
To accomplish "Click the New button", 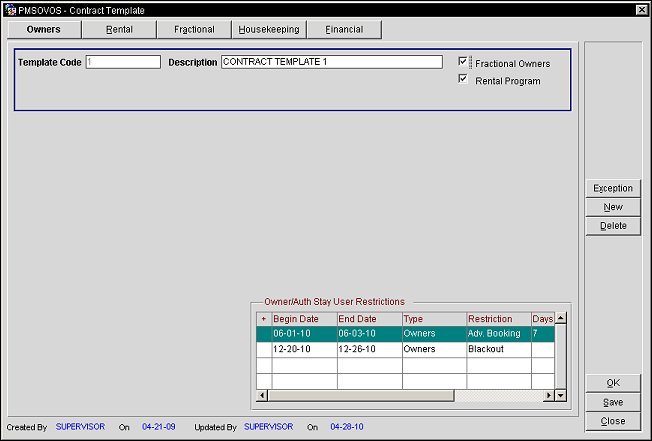I will [x=613, y=207].
